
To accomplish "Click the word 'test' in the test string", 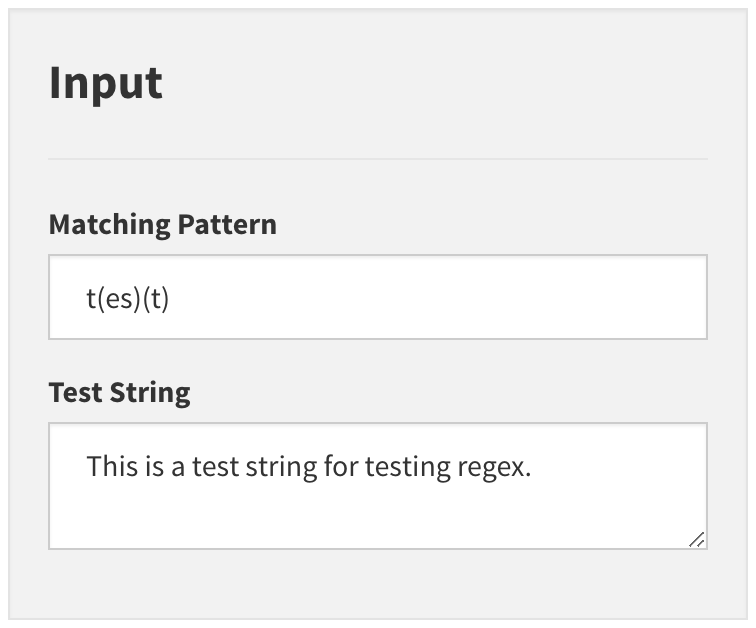I will 216,467.
